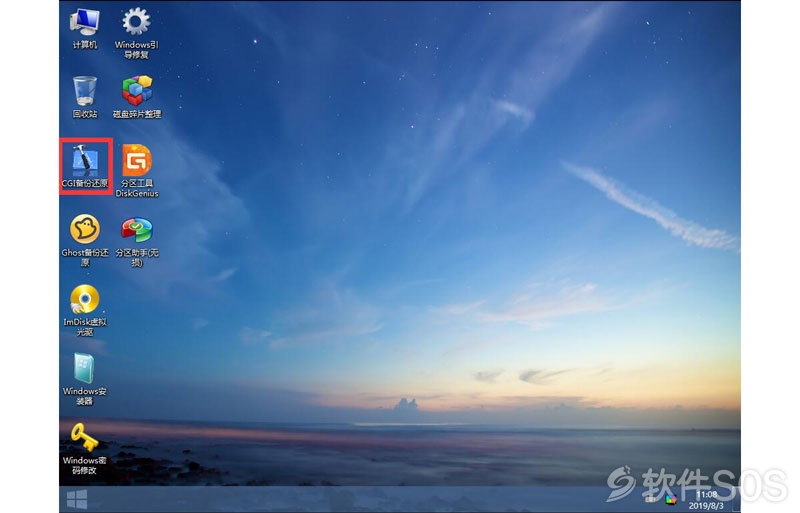
Task: Open the 计算机 desktop icon
Action: (85, 29)
